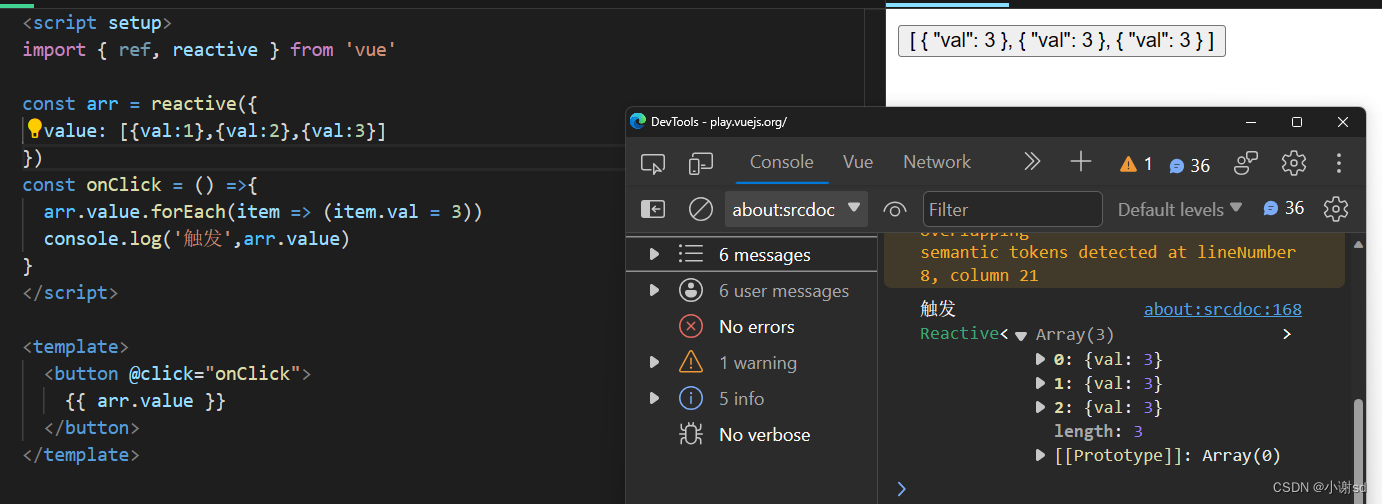Open the 36 issues badge in console toolbar
Screen dimensions: 1382x504
tap(1284, 208)
